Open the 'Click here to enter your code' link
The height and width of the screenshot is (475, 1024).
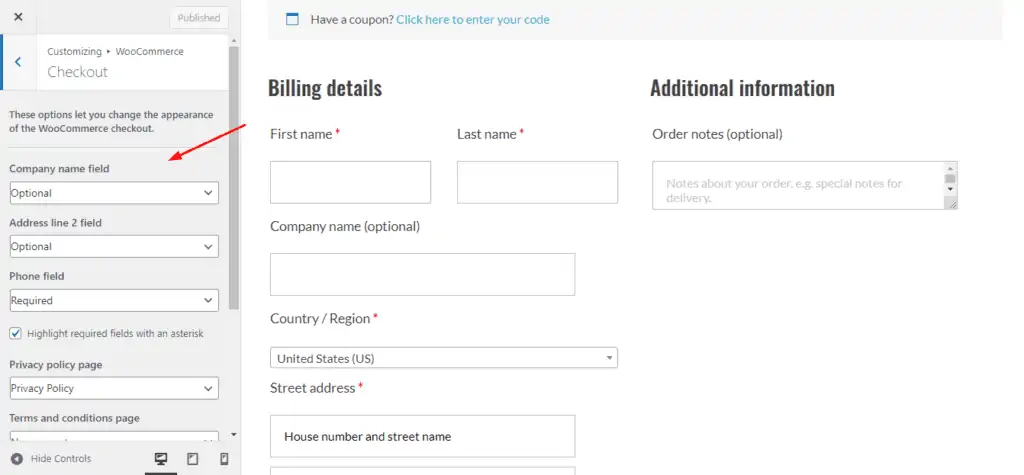click(x=472, y=19)
